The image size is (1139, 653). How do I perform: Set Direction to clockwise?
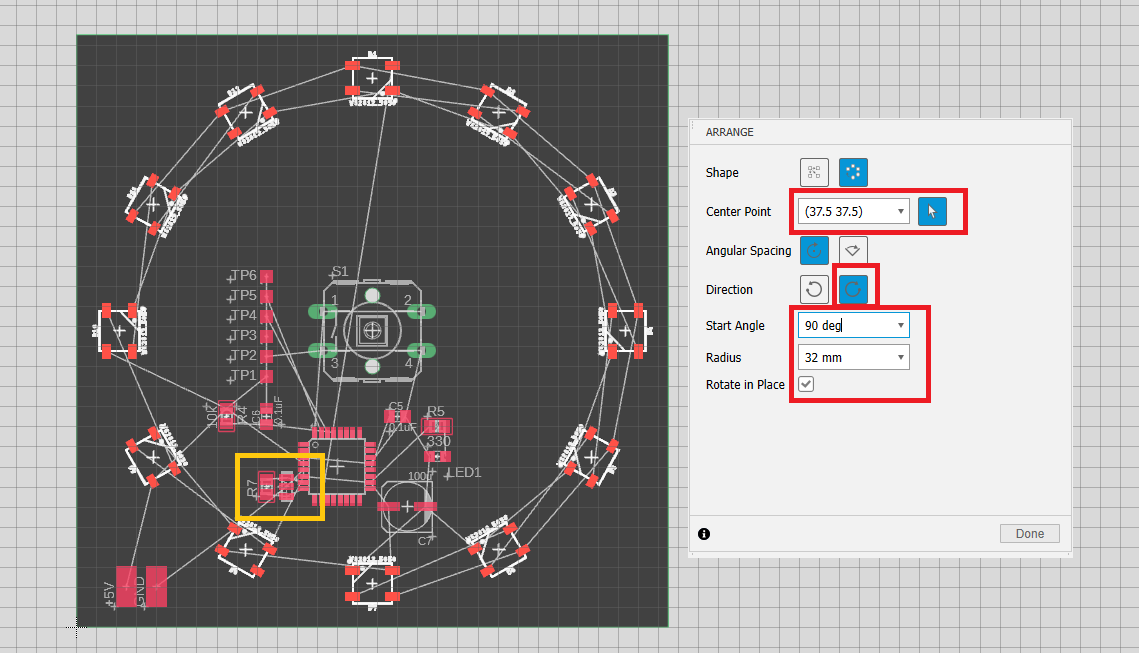tap(853, 289)
